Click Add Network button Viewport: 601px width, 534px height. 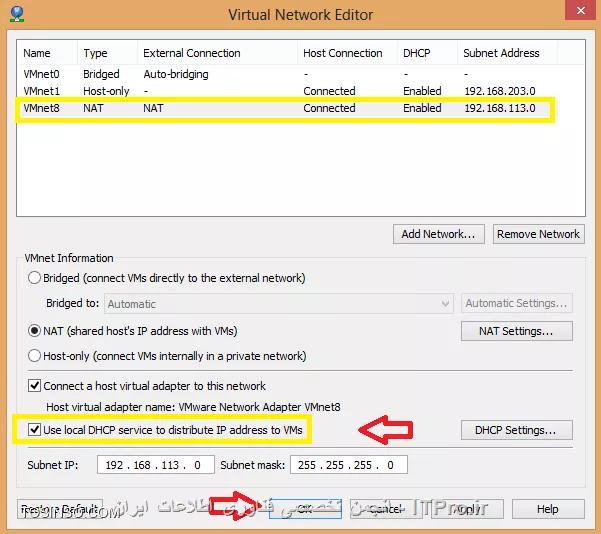(x=438, y=234)
